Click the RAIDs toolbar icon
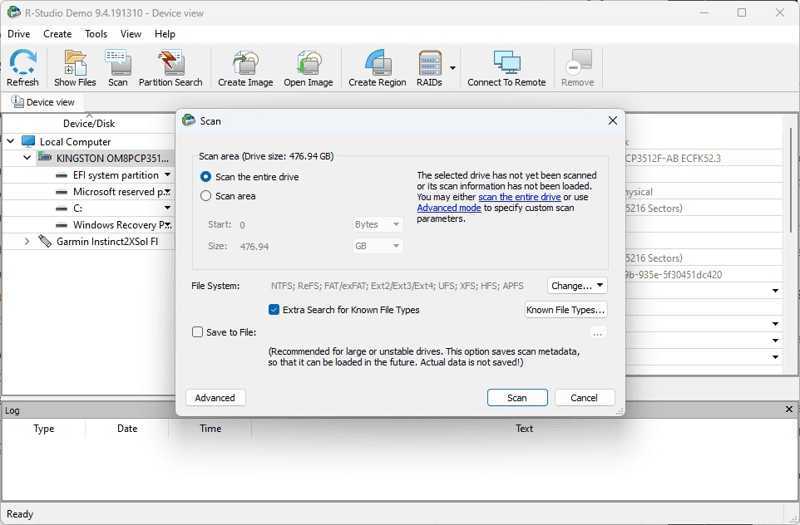Viewport: 800px width, 525px height. point(430,67)
